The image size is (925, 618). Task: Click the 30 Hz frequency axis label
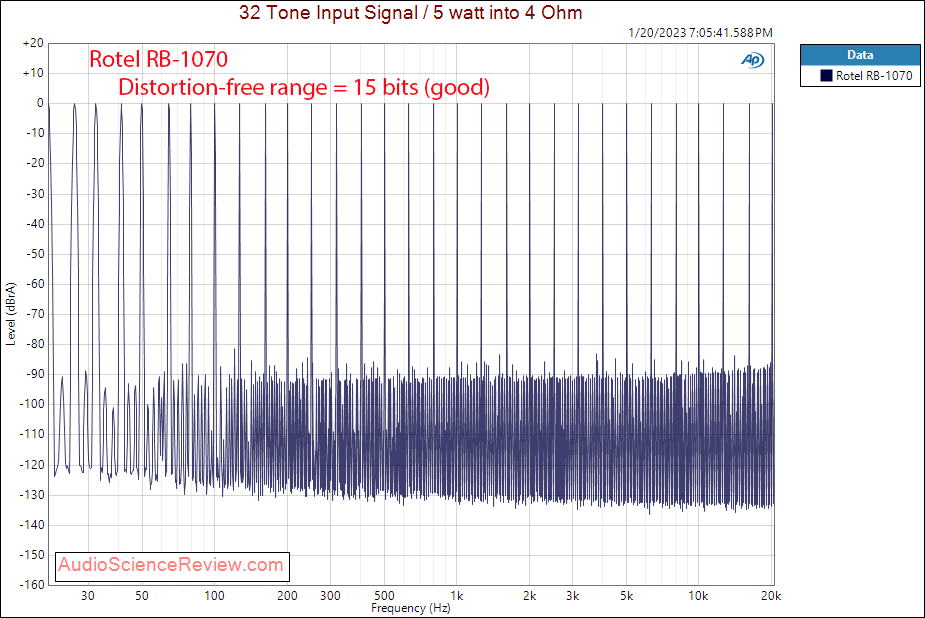88,596
